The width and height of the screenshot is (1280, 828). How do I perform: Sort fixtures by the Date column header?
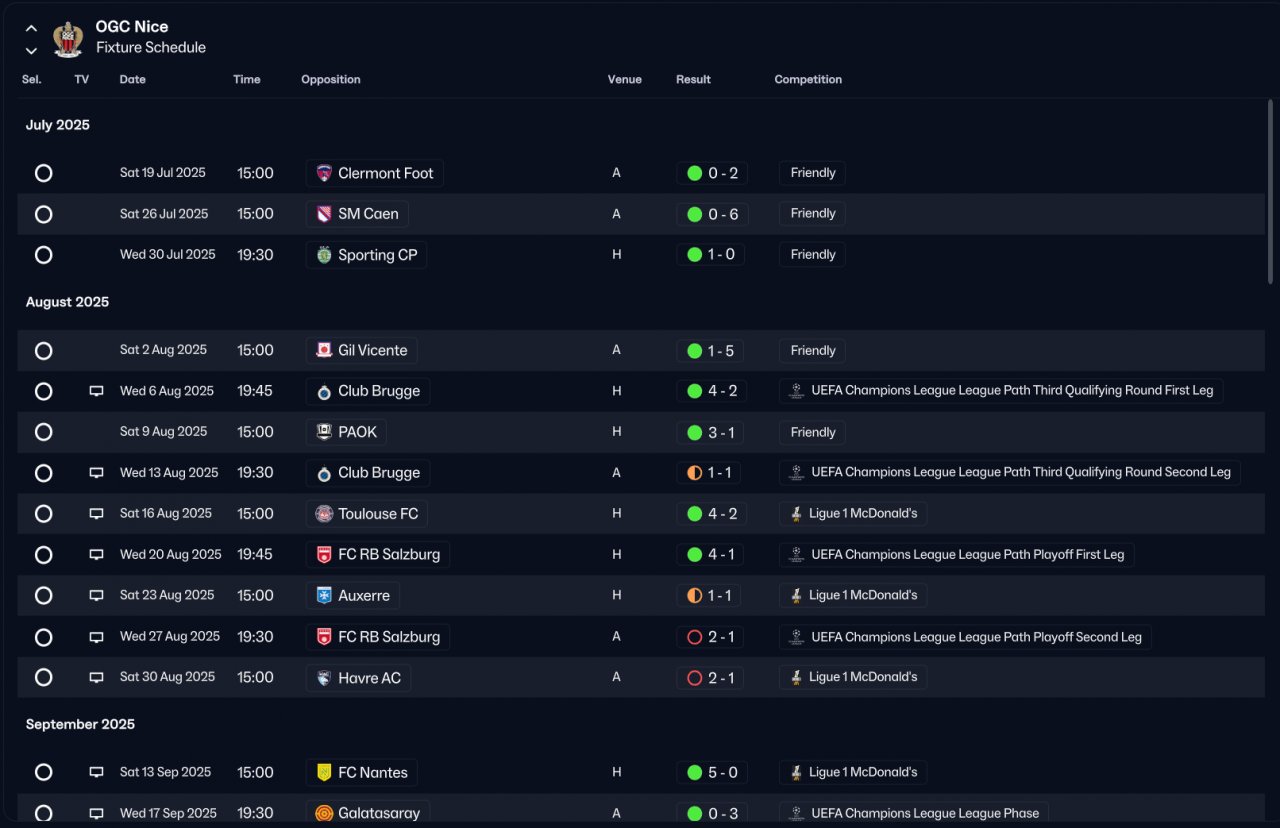click(132, 79)
